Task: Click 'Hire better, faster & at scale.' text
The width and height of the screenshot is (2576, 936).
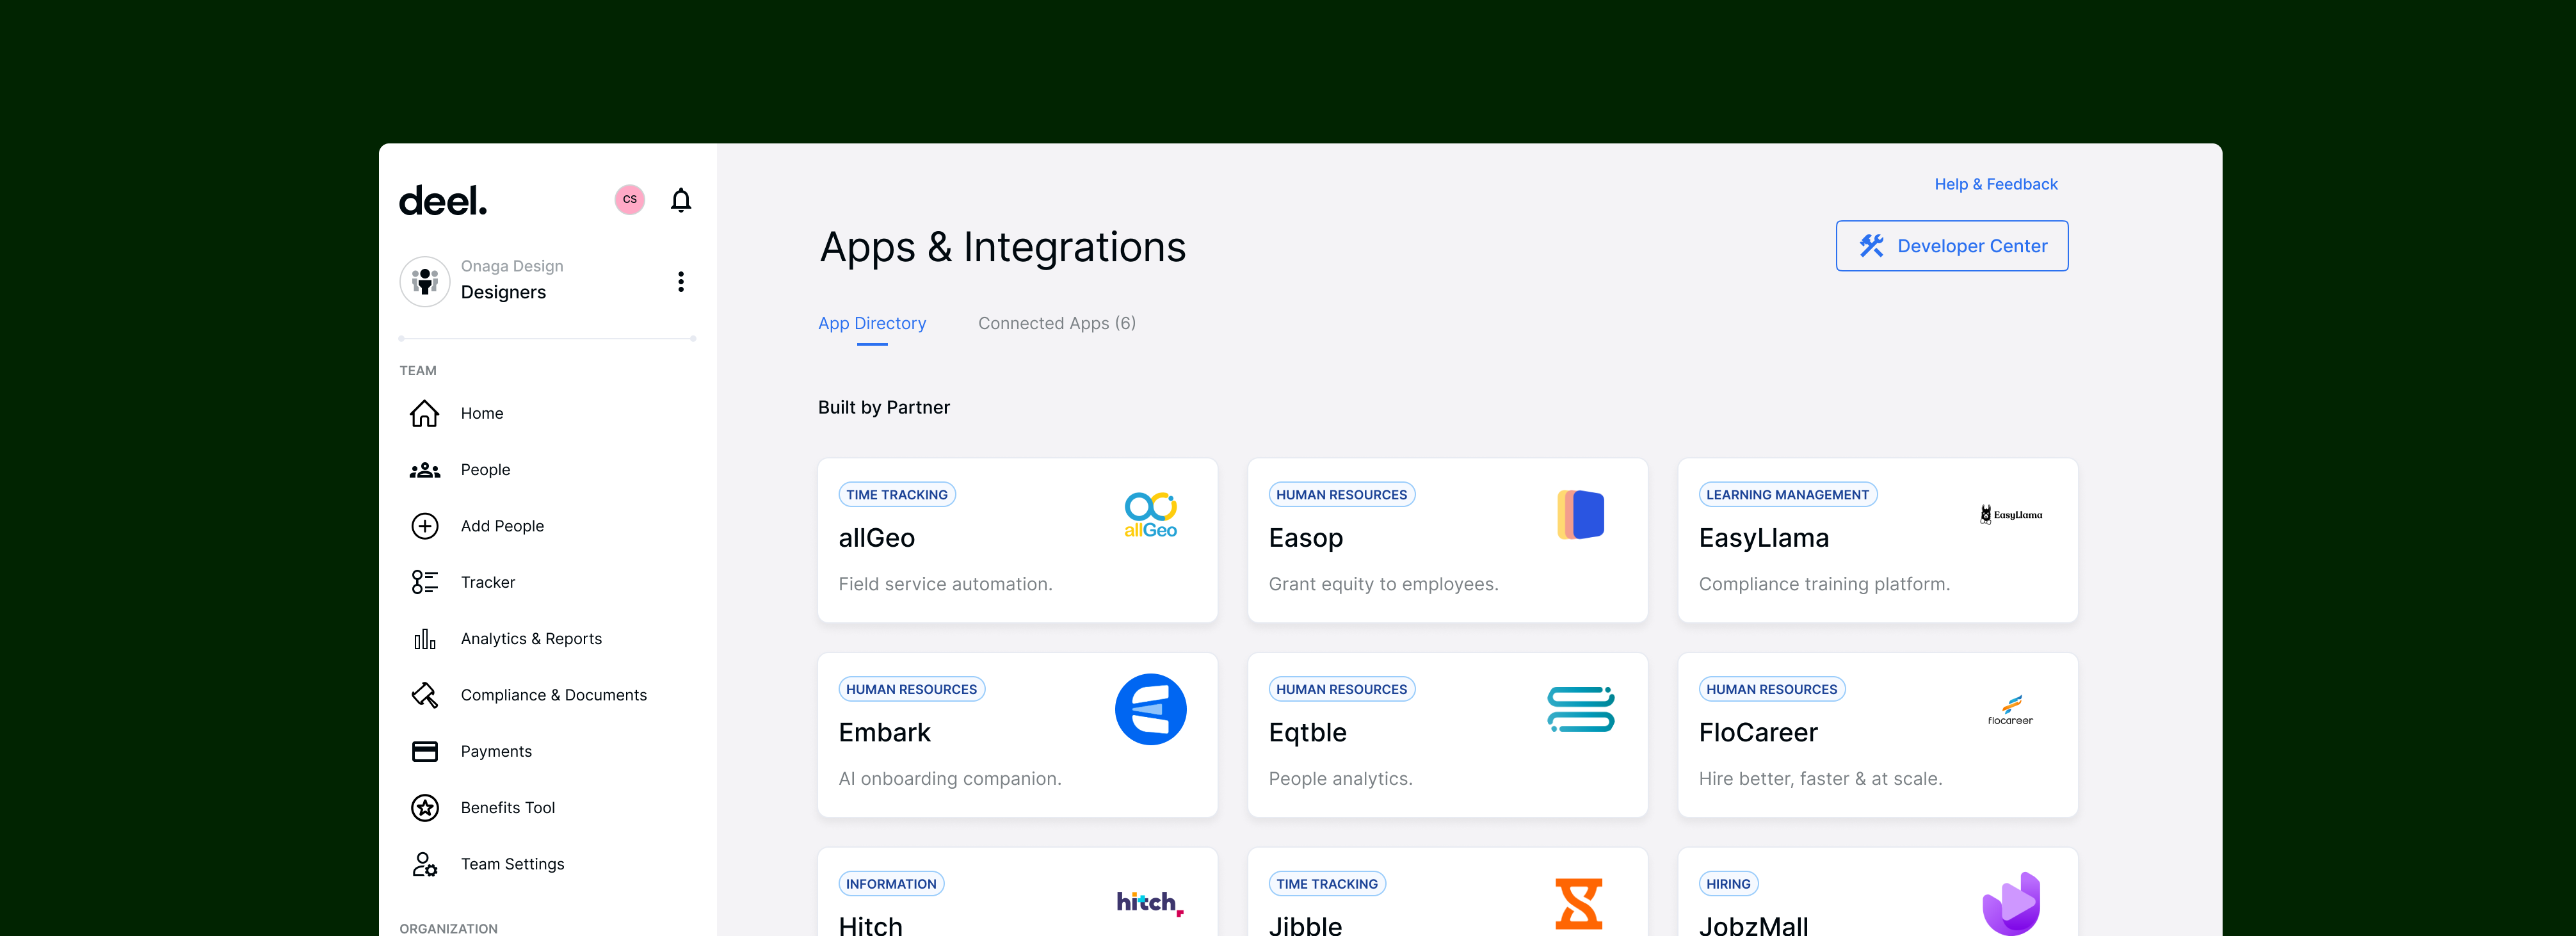Action: pos(1820,779)
